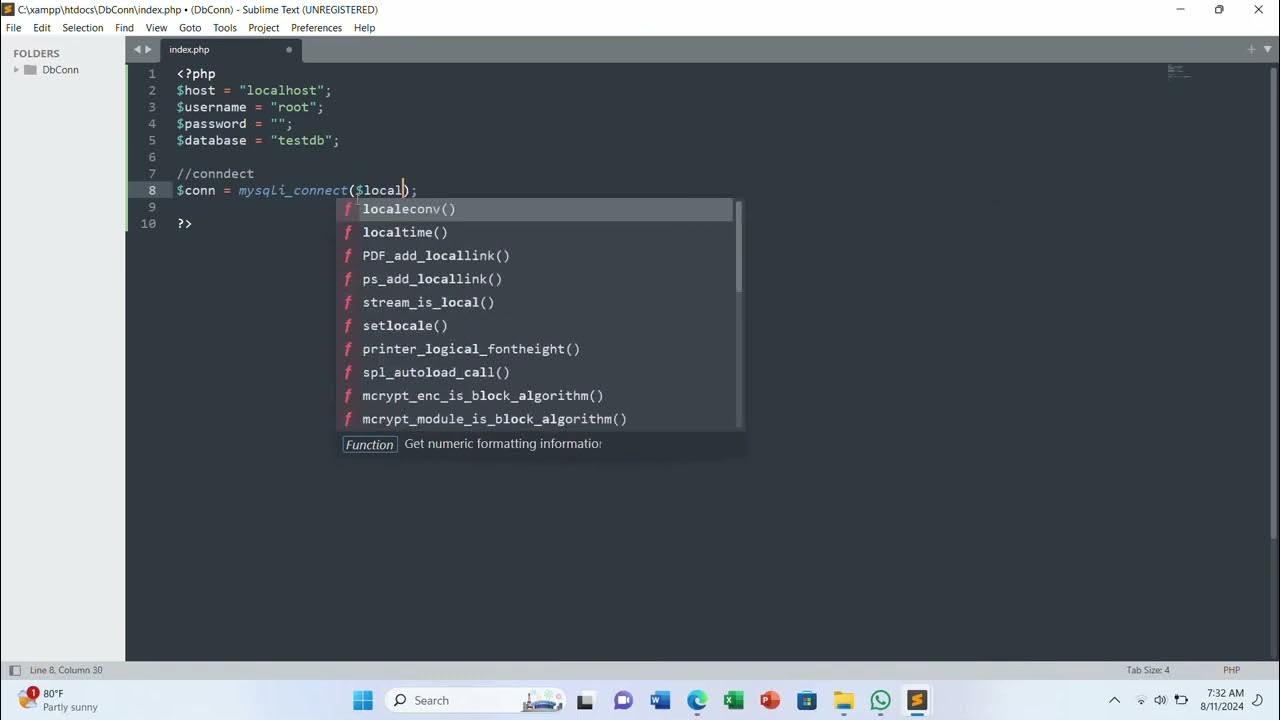The height and width of the screenshot is (720, 1280).
Task: Open the Help menu
Action: (x=365, y=28)
